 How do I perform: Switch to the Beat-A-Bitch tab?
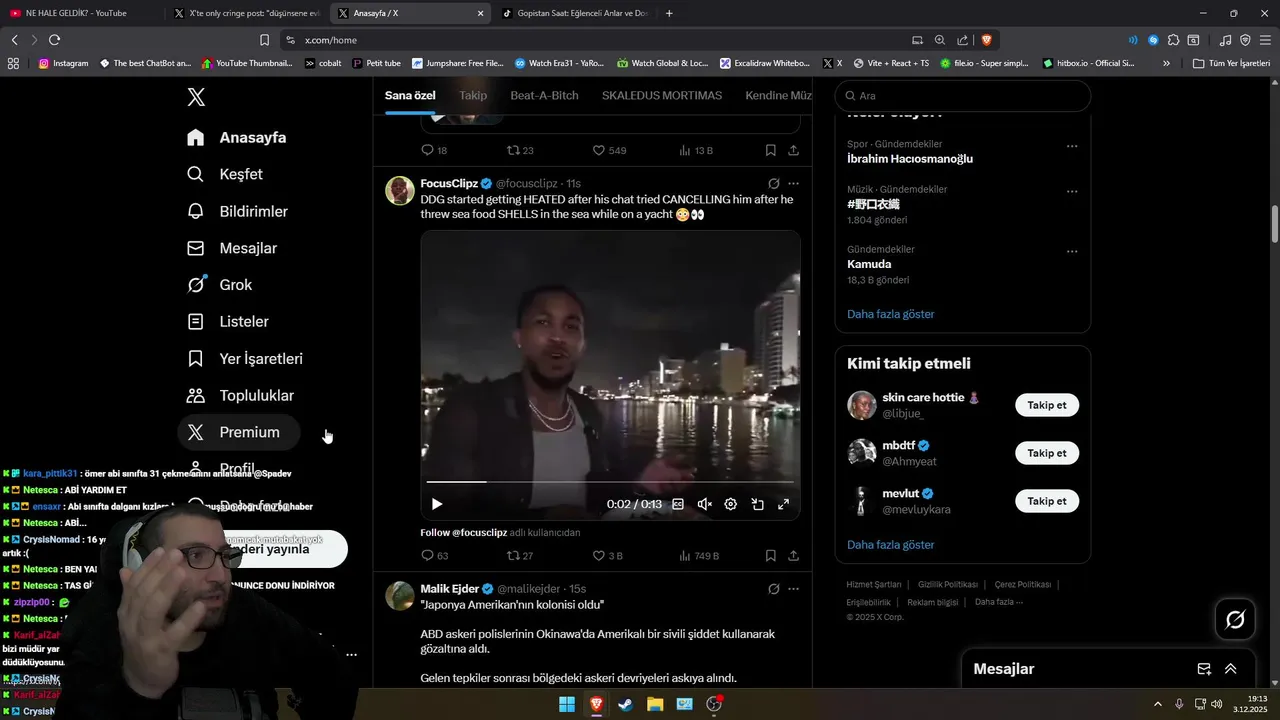coord(544,95)
